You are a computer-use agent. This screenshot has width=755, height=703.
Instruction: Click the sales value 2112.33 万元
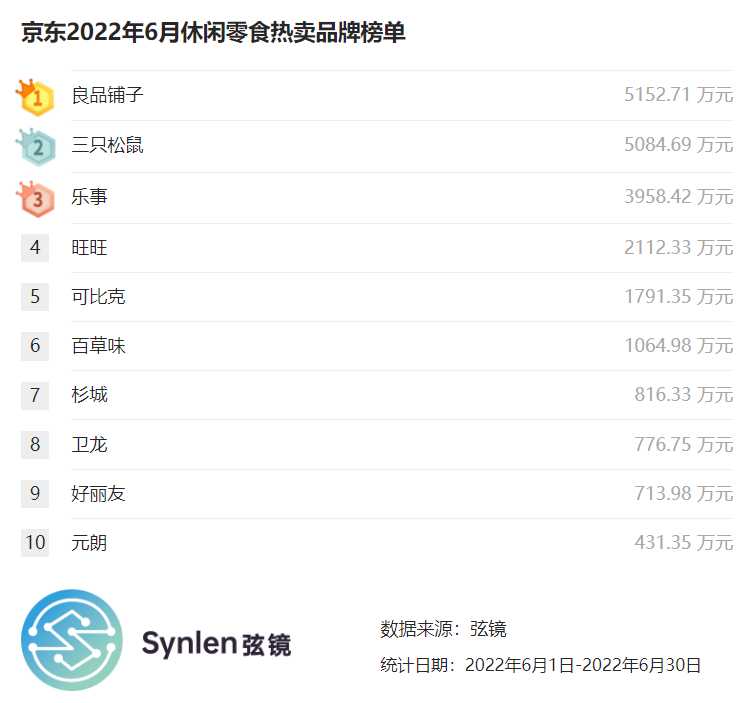(678, 247)
